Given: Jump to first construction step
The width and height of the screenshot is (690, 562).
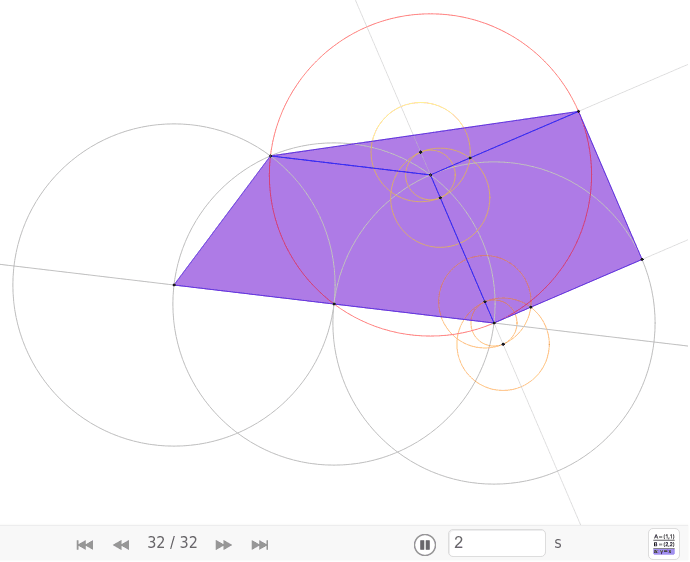Looking at the screenshot, I should pos(84,545).
